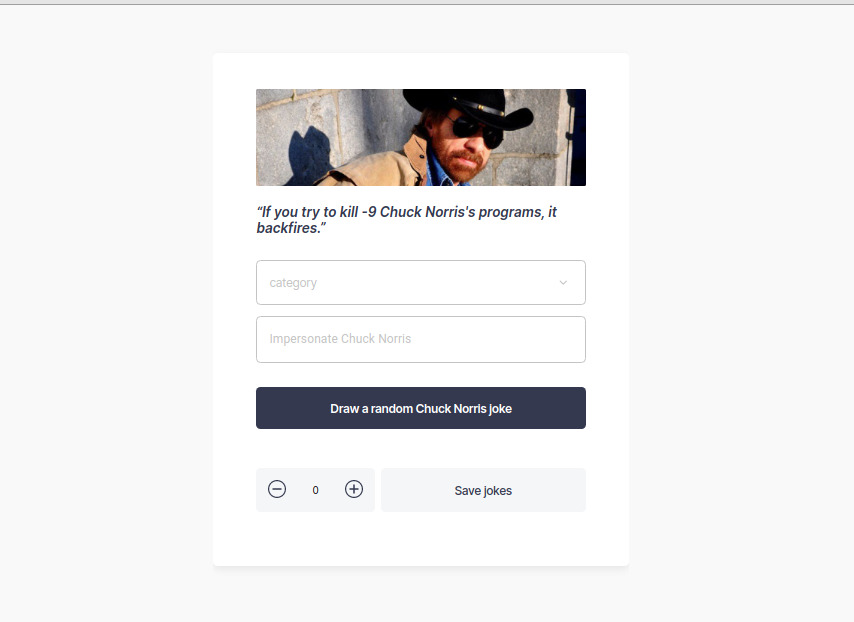Click the black cowboy hat in photo
Viewport: 854px width, 622px height.
[468, 106]
